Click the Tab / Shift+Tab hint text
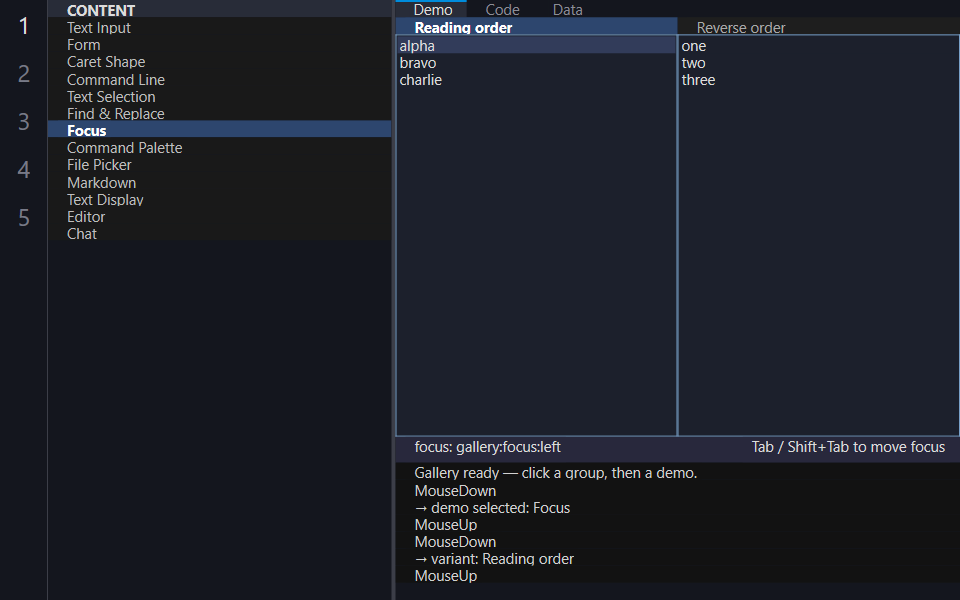The image size is (960, 600). [848, 447]
